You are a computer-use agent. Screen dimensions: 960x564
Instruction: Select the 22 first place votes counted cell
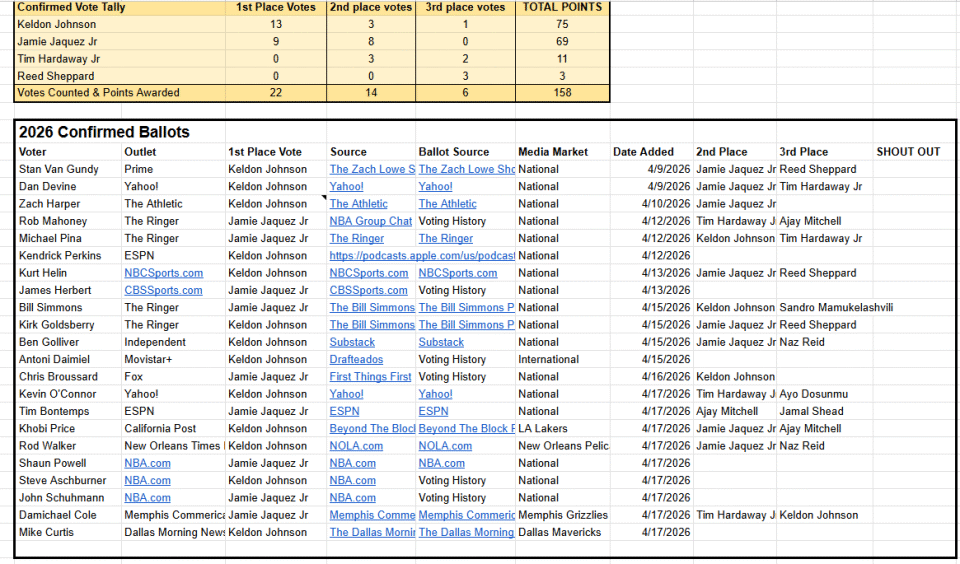click(x=276, y=92)
